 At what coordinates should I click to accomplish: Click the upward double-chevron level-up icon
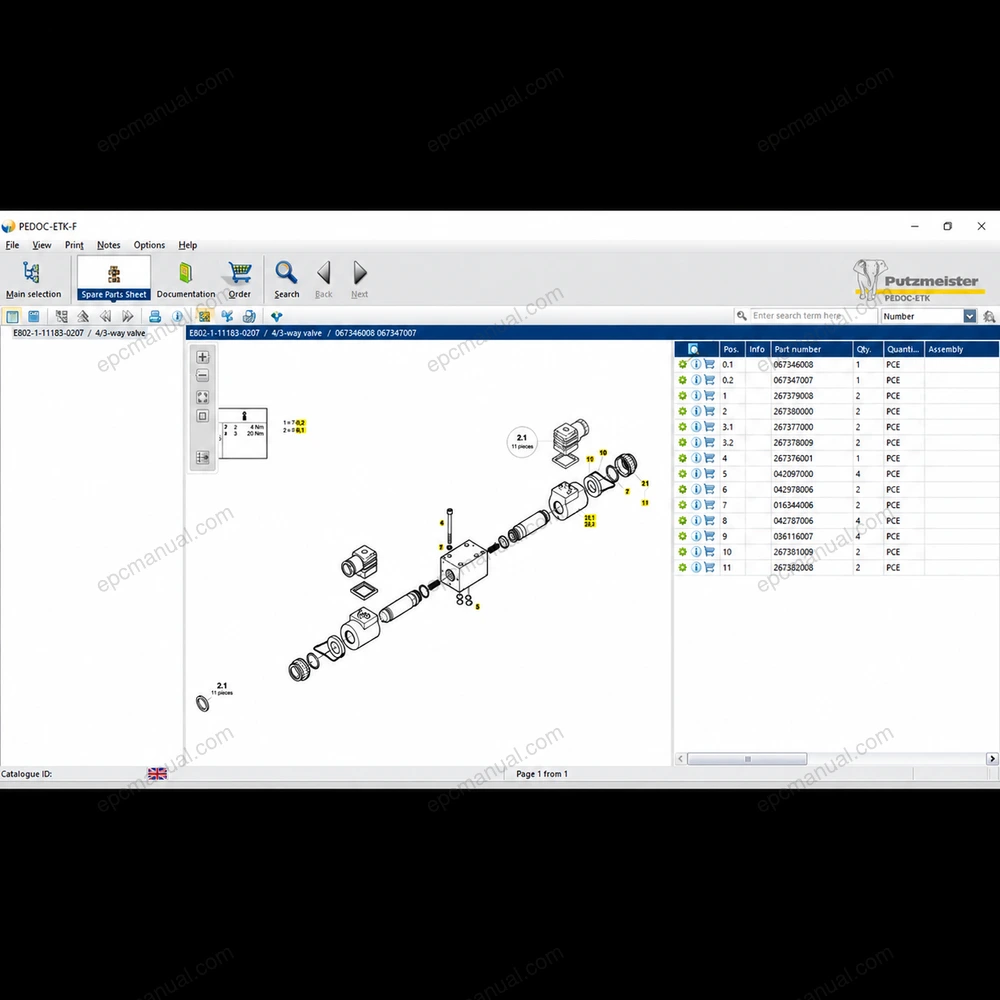coord(83,316)
